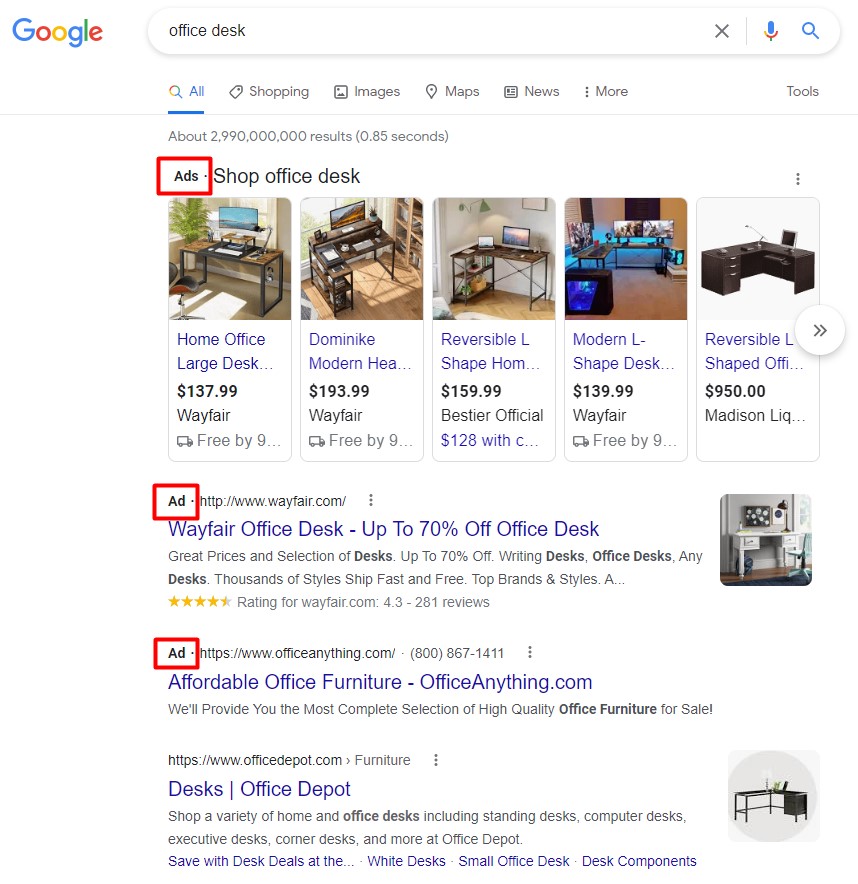Click Bestier Official seller name
Image resolution: width=858 pixels, height=884 pixels.
coord(492,416)
